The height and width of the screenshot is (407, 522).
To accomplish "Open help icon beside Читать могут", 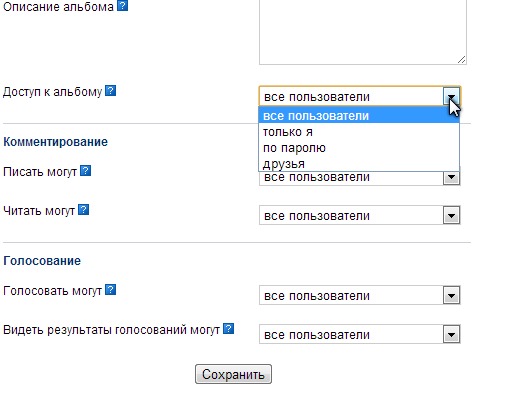I will pos(83,210).
